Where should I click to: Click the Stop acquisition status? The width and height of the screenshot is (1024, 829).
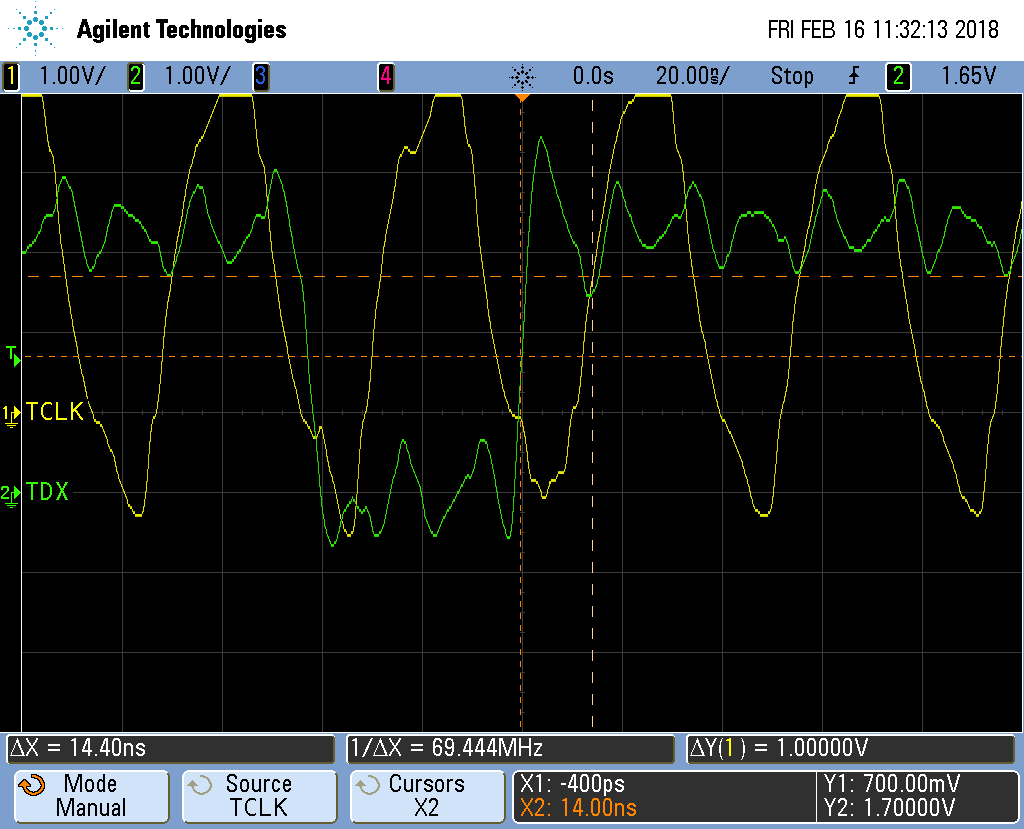(791, 76)
